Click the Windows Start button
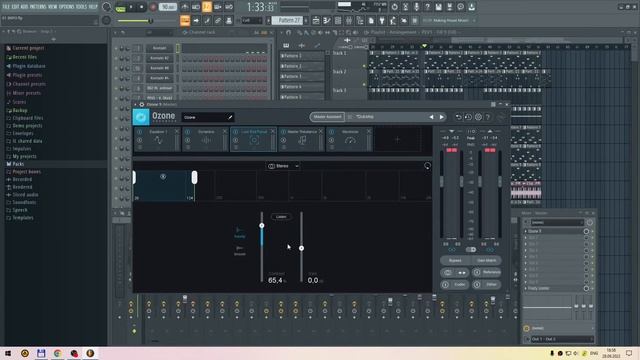Image resolution: width=640 pixels, height=360 pixels. point(8,353)
